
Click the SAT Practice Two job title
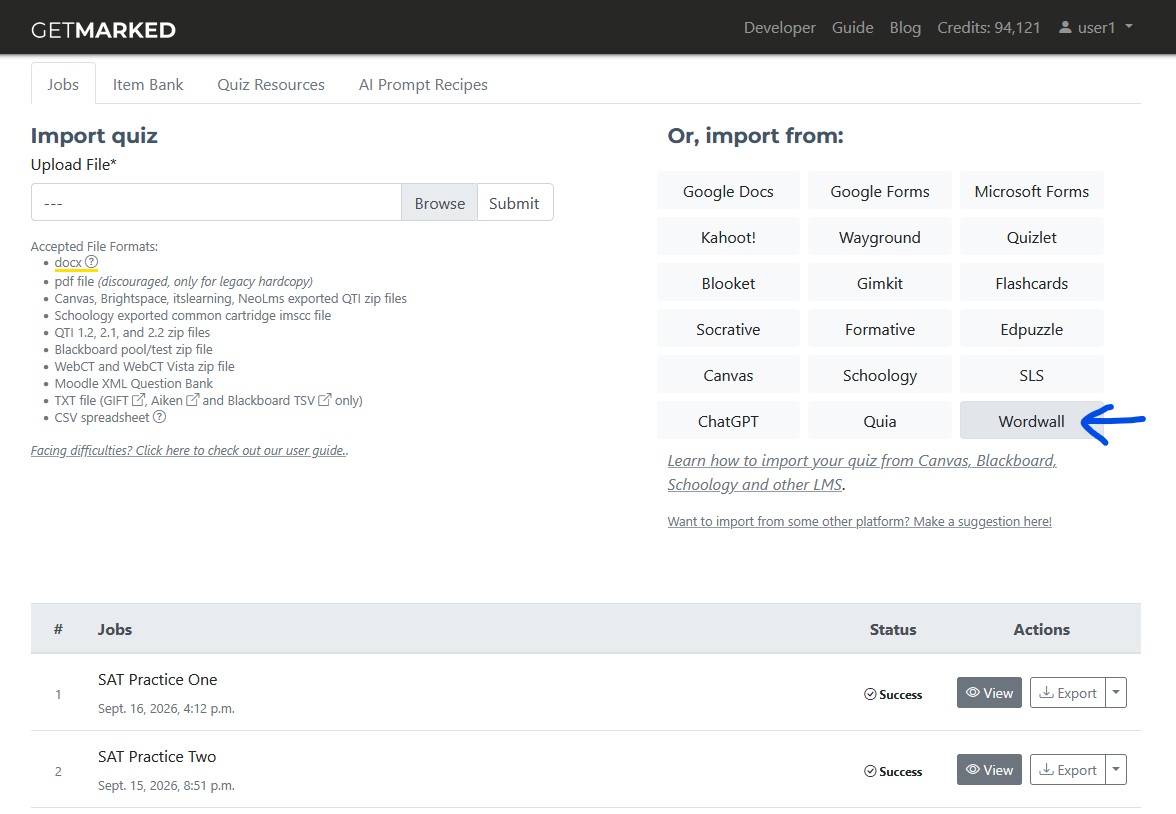[157, 756]
